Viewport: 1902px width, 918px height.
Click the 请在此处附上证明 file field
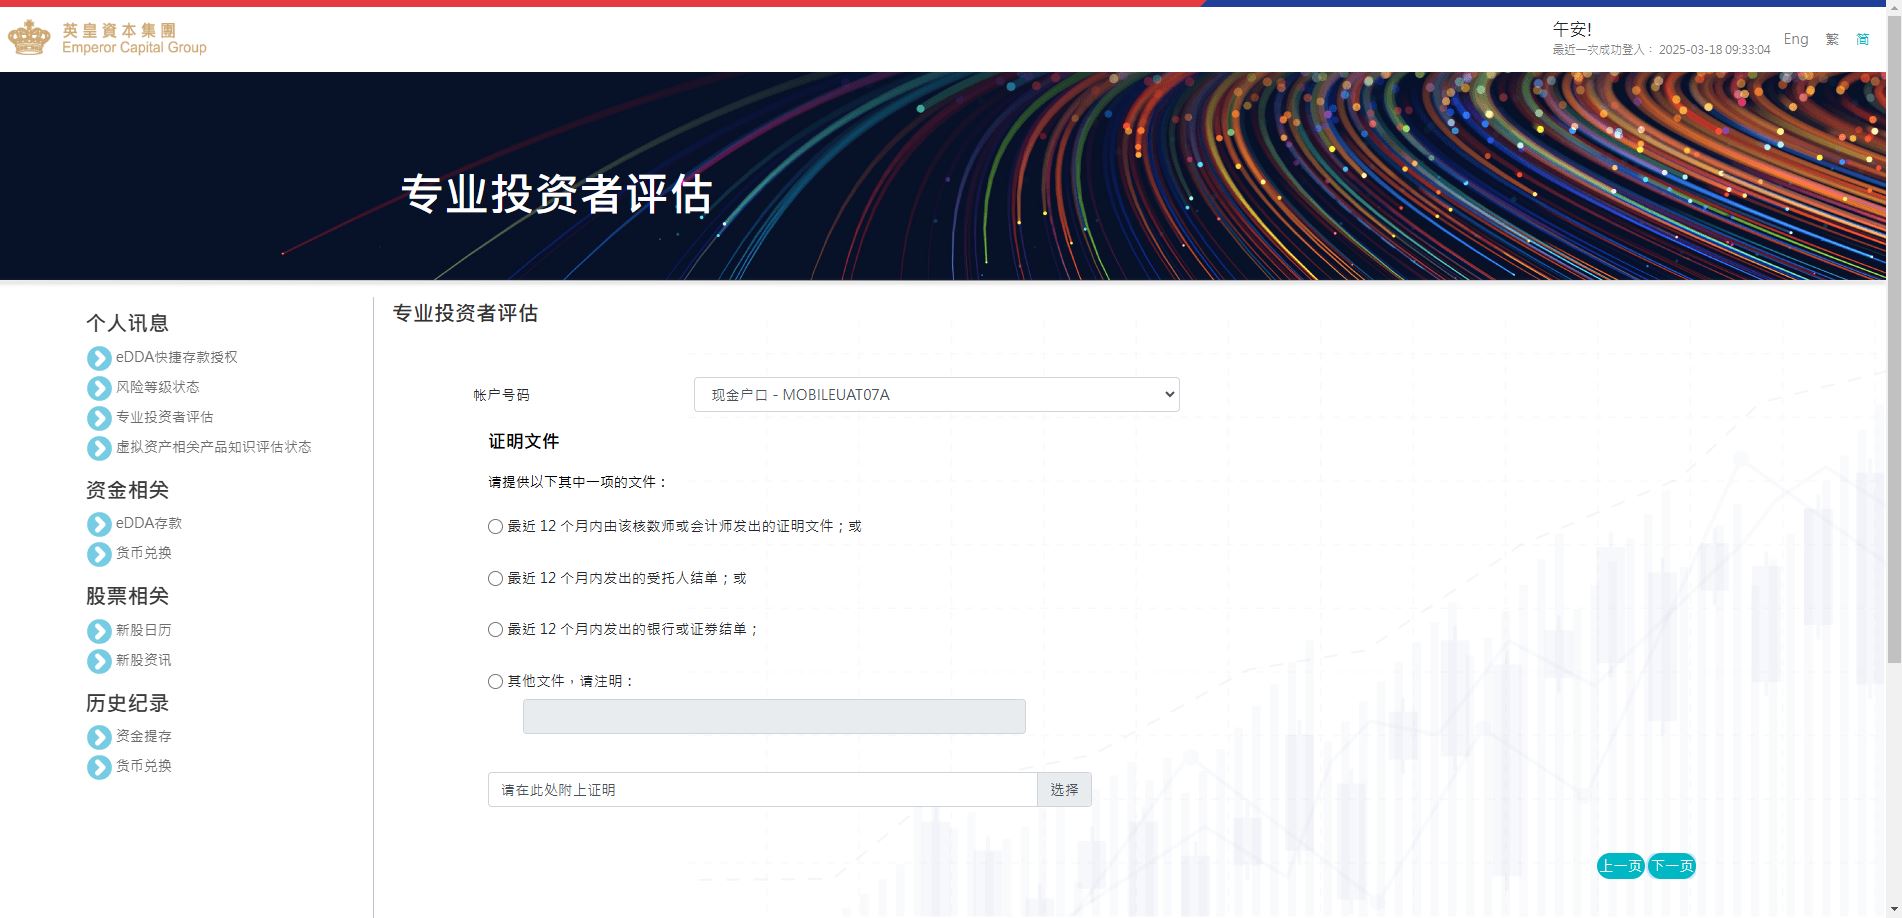tap(763, 790)
